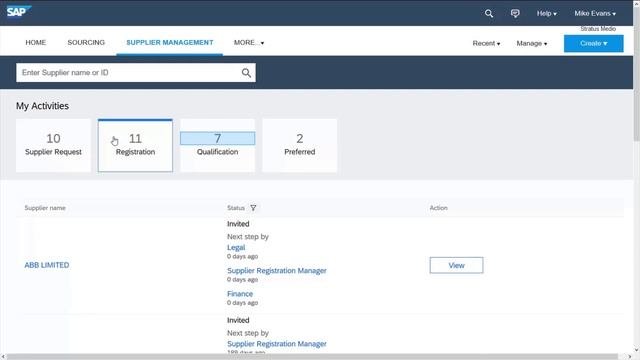
Task: Open the ABB LIMITED supplier link
Action: click(x=47, y=265)
